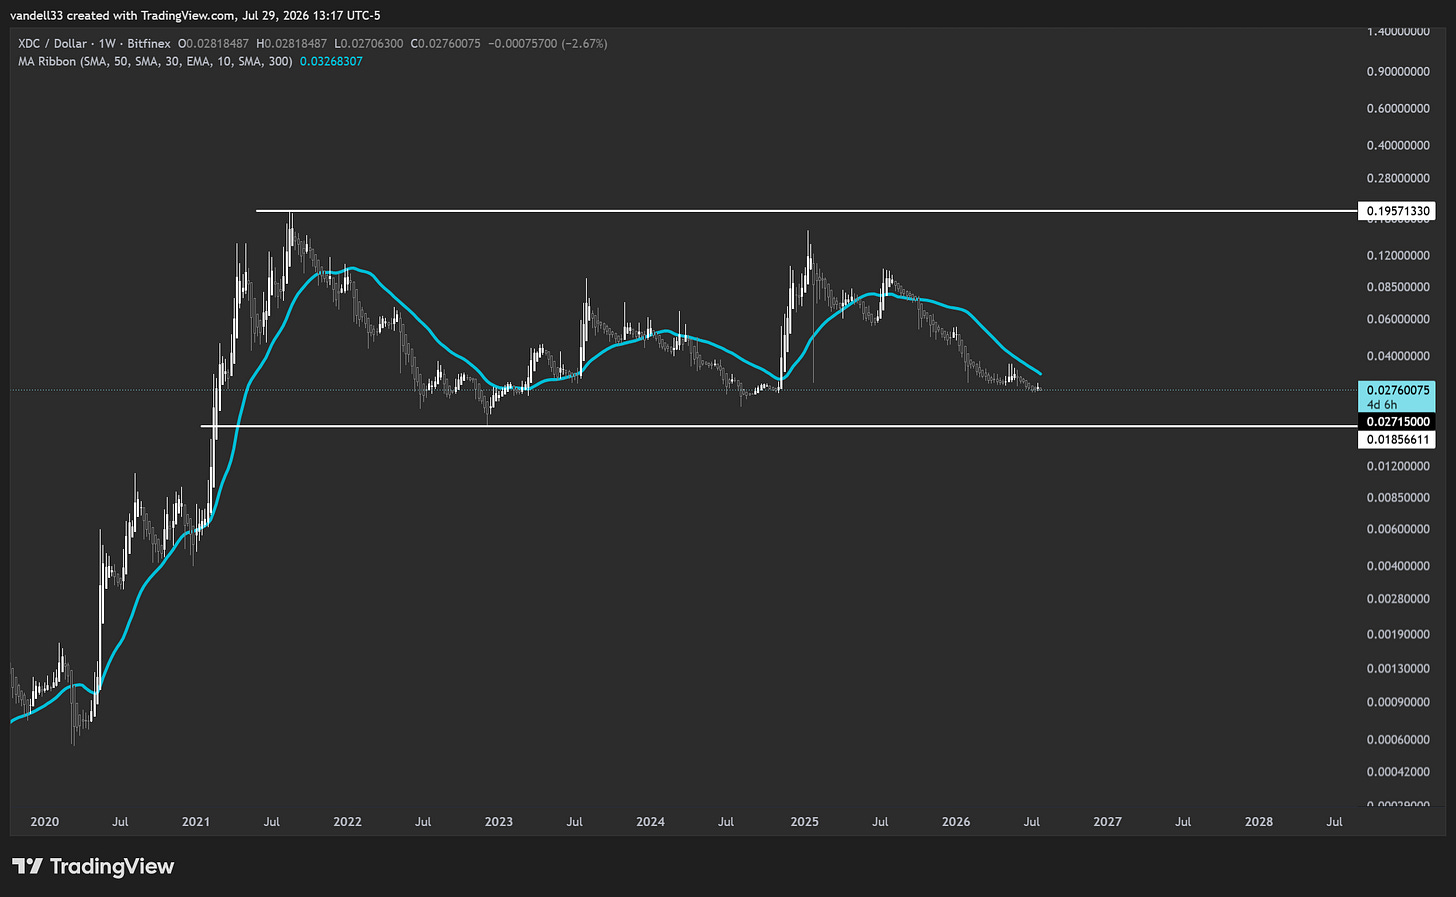Click the 0.00130000 price axis label
The image size is (1456, 897).
click(1398, 669)
